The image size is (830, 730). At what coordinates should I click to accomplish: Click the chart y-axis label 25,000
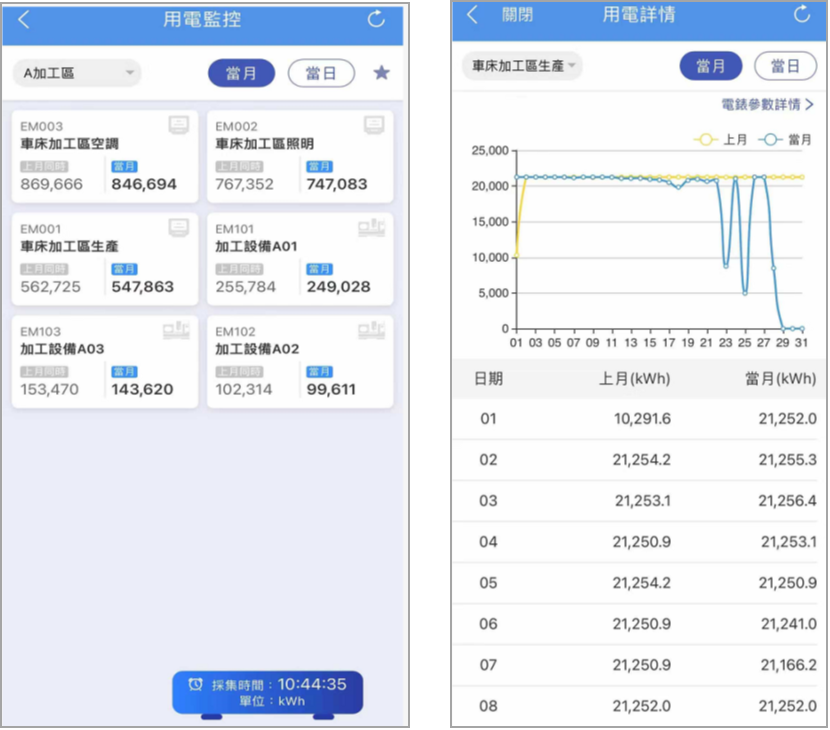490,151
